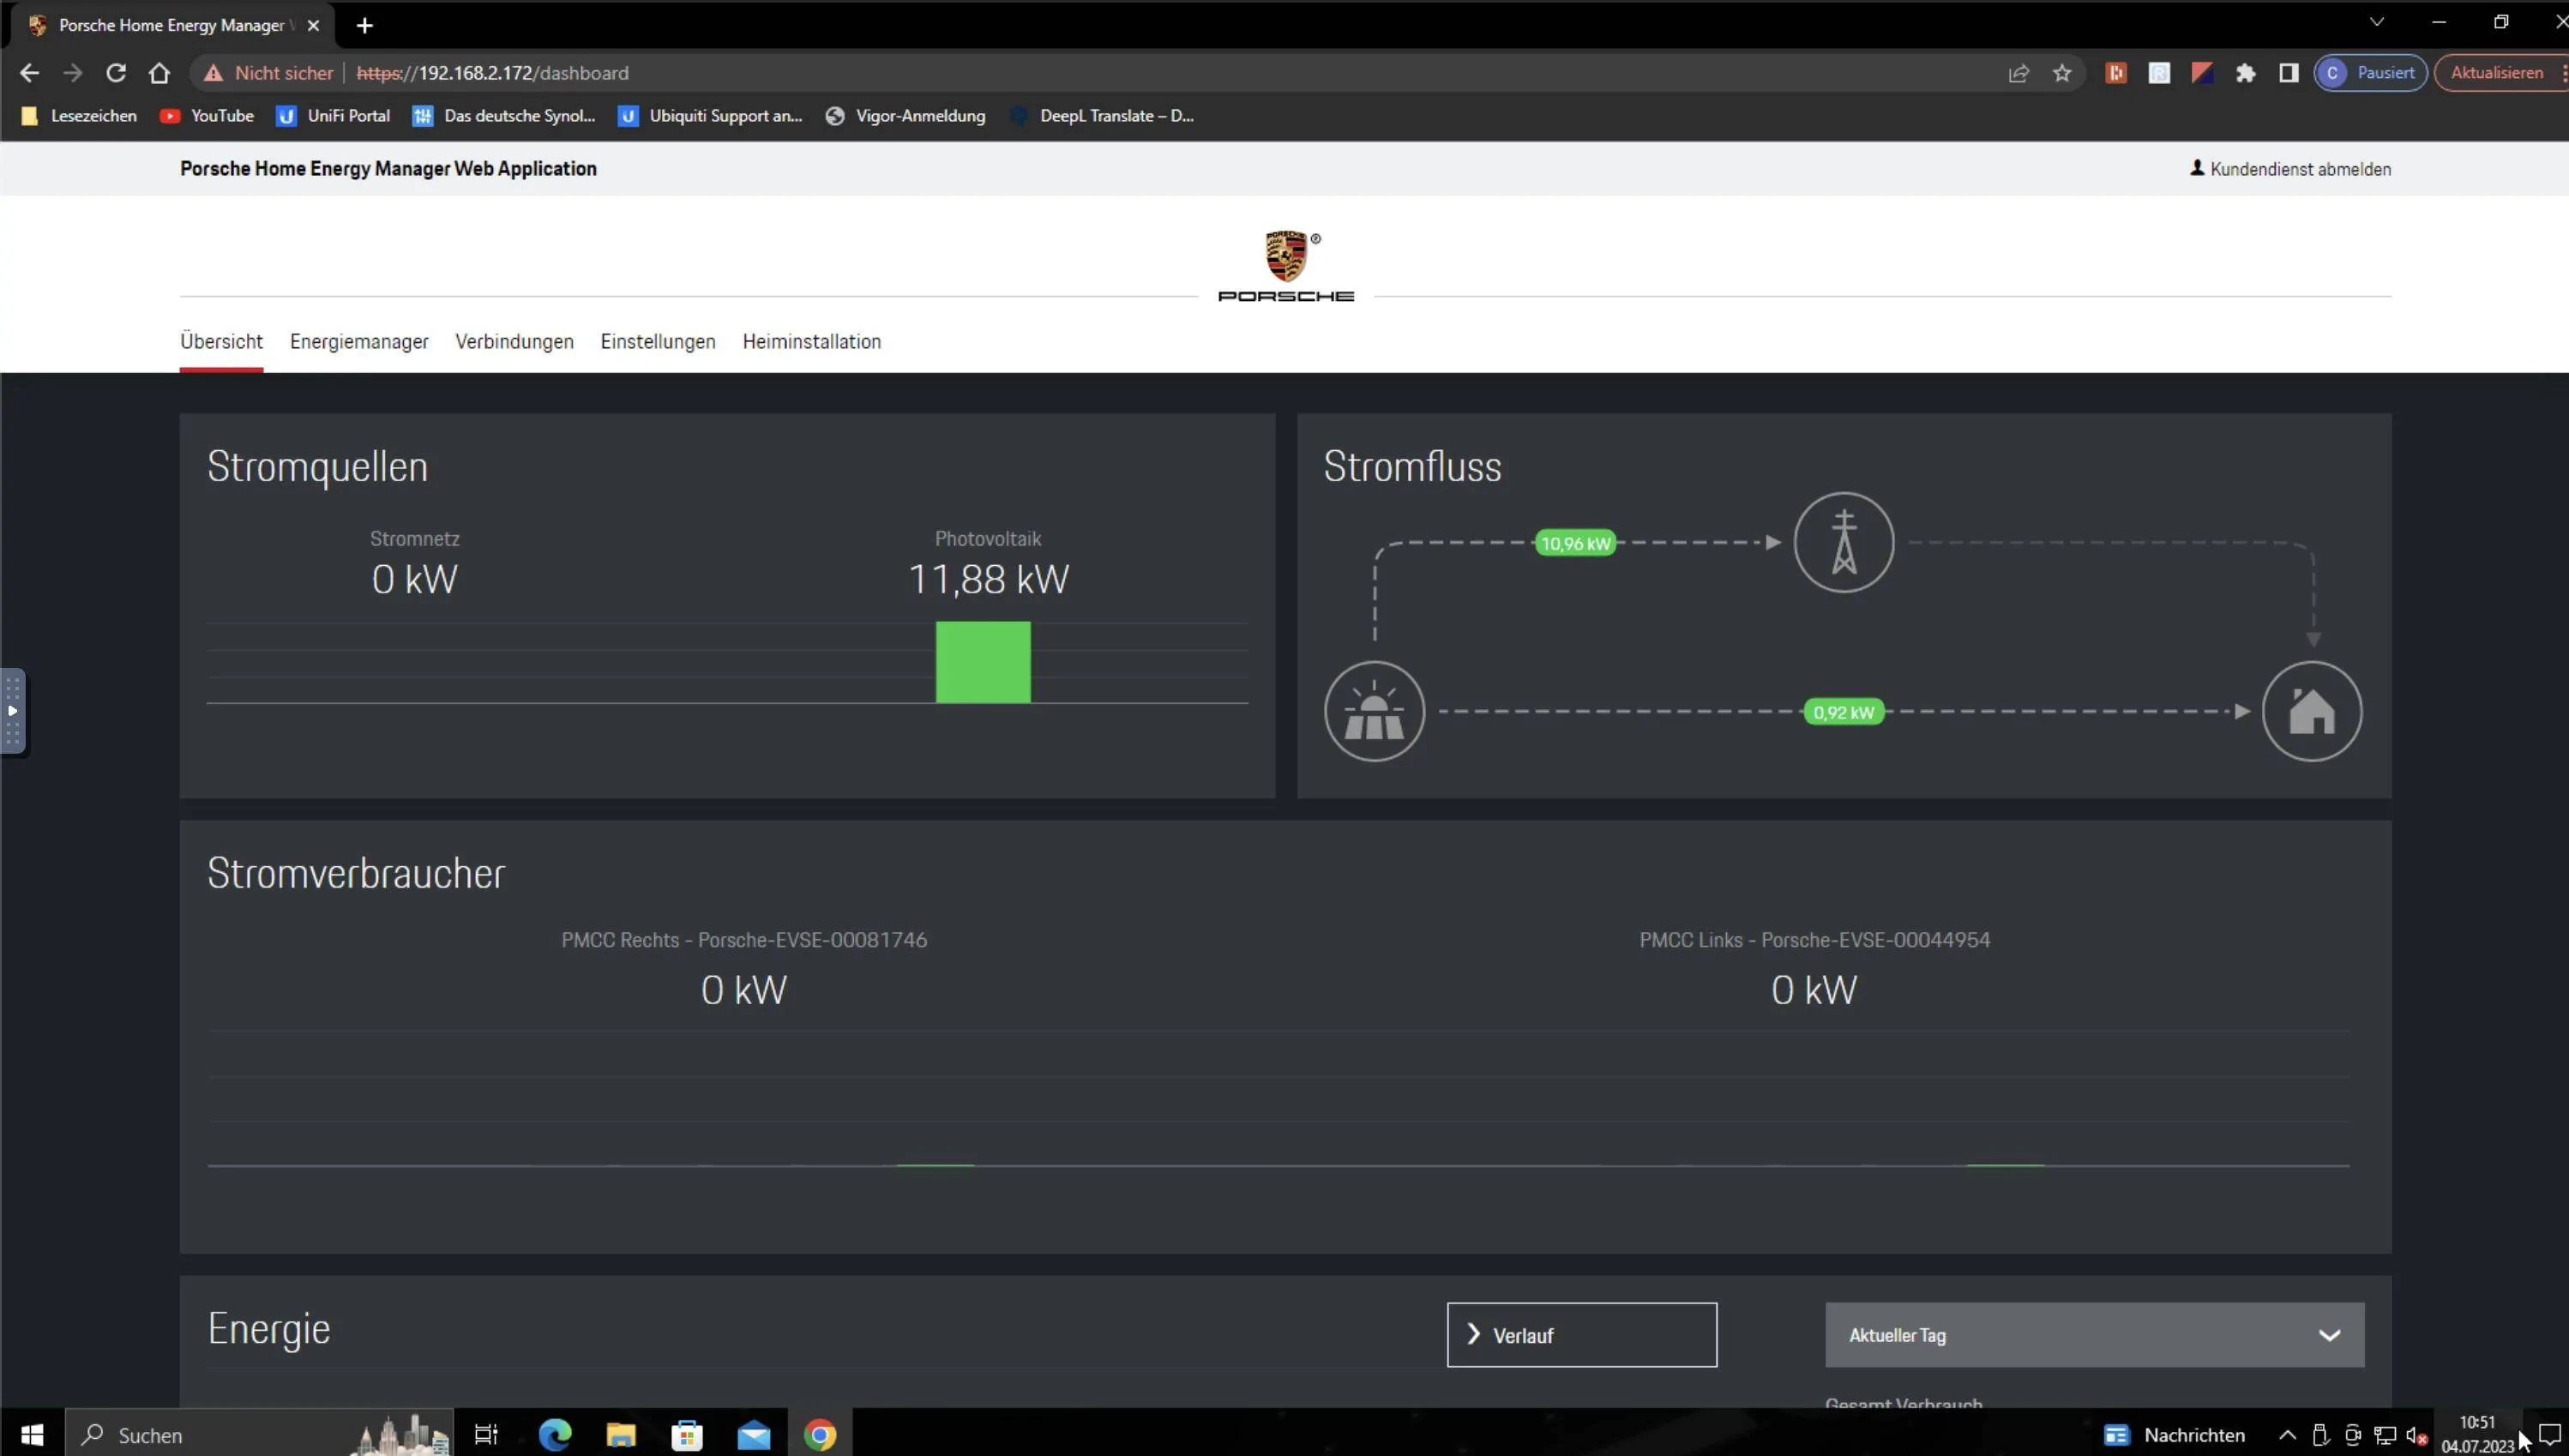This screenshot has width=2569, height=1456.
Task: Open the Ubiquiti Support bookmark
Action: 711,116
